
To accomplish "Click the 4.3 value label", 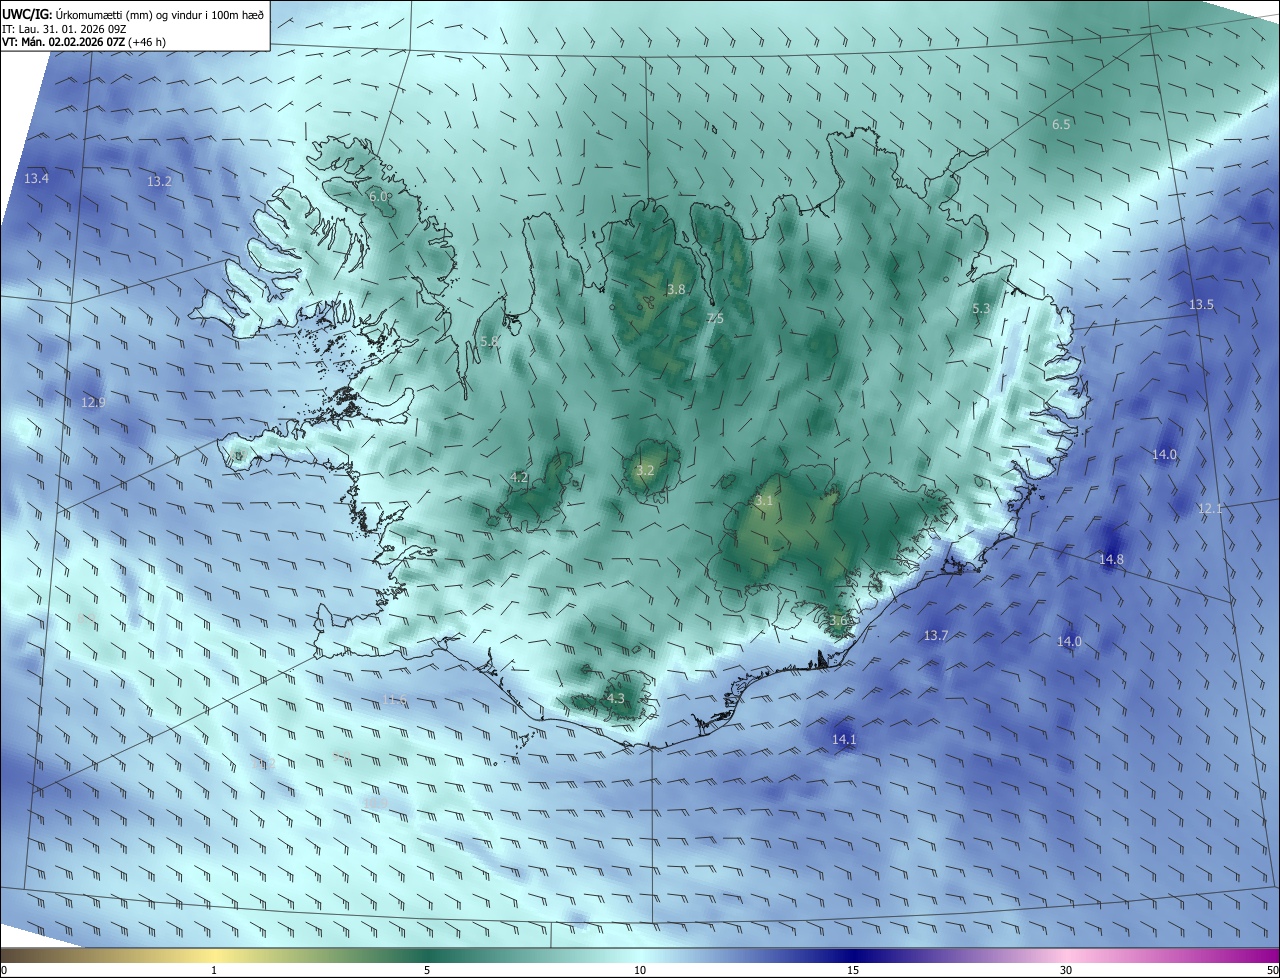I will (x=615, y=698).
